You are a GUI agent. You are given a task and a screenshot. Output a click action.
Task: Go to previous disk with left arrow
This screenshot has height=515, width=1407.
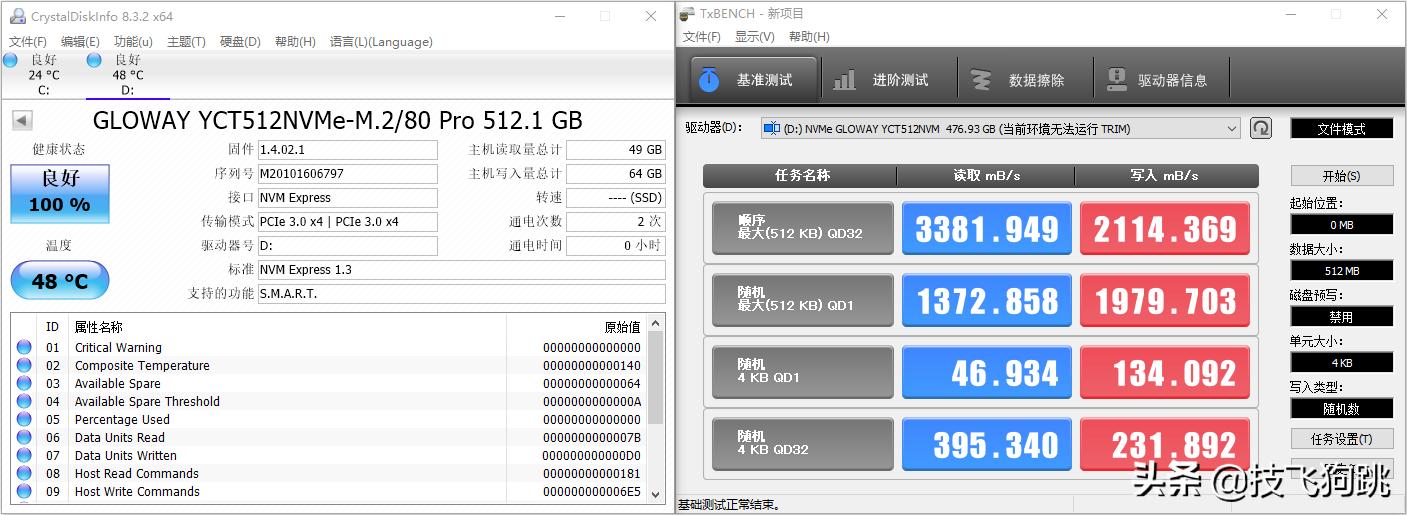point(22,121)
